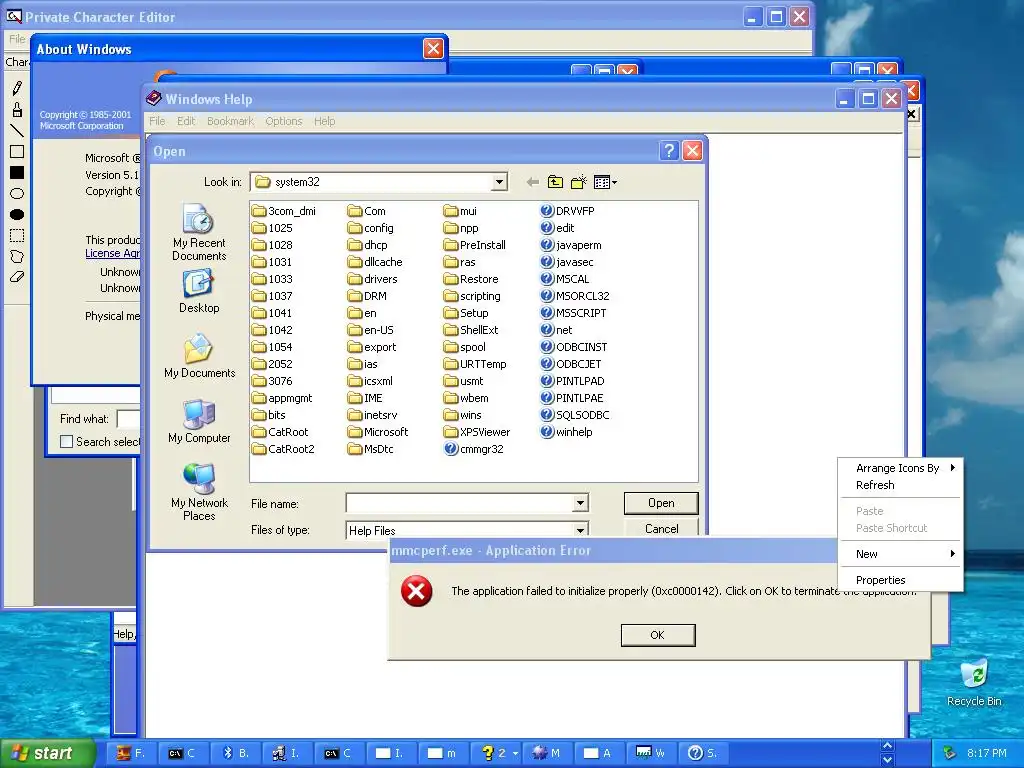The image size is (1024, 768).
Task: Select the 3com_dmi folder
Action: (283, 211)
